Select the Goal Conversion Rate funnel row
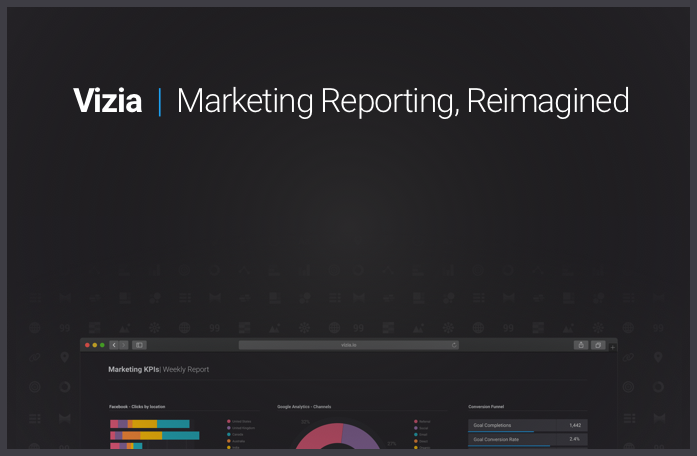The width and height of the screenshot is (697, 456). pyautogui.click(x=528, y=439)
